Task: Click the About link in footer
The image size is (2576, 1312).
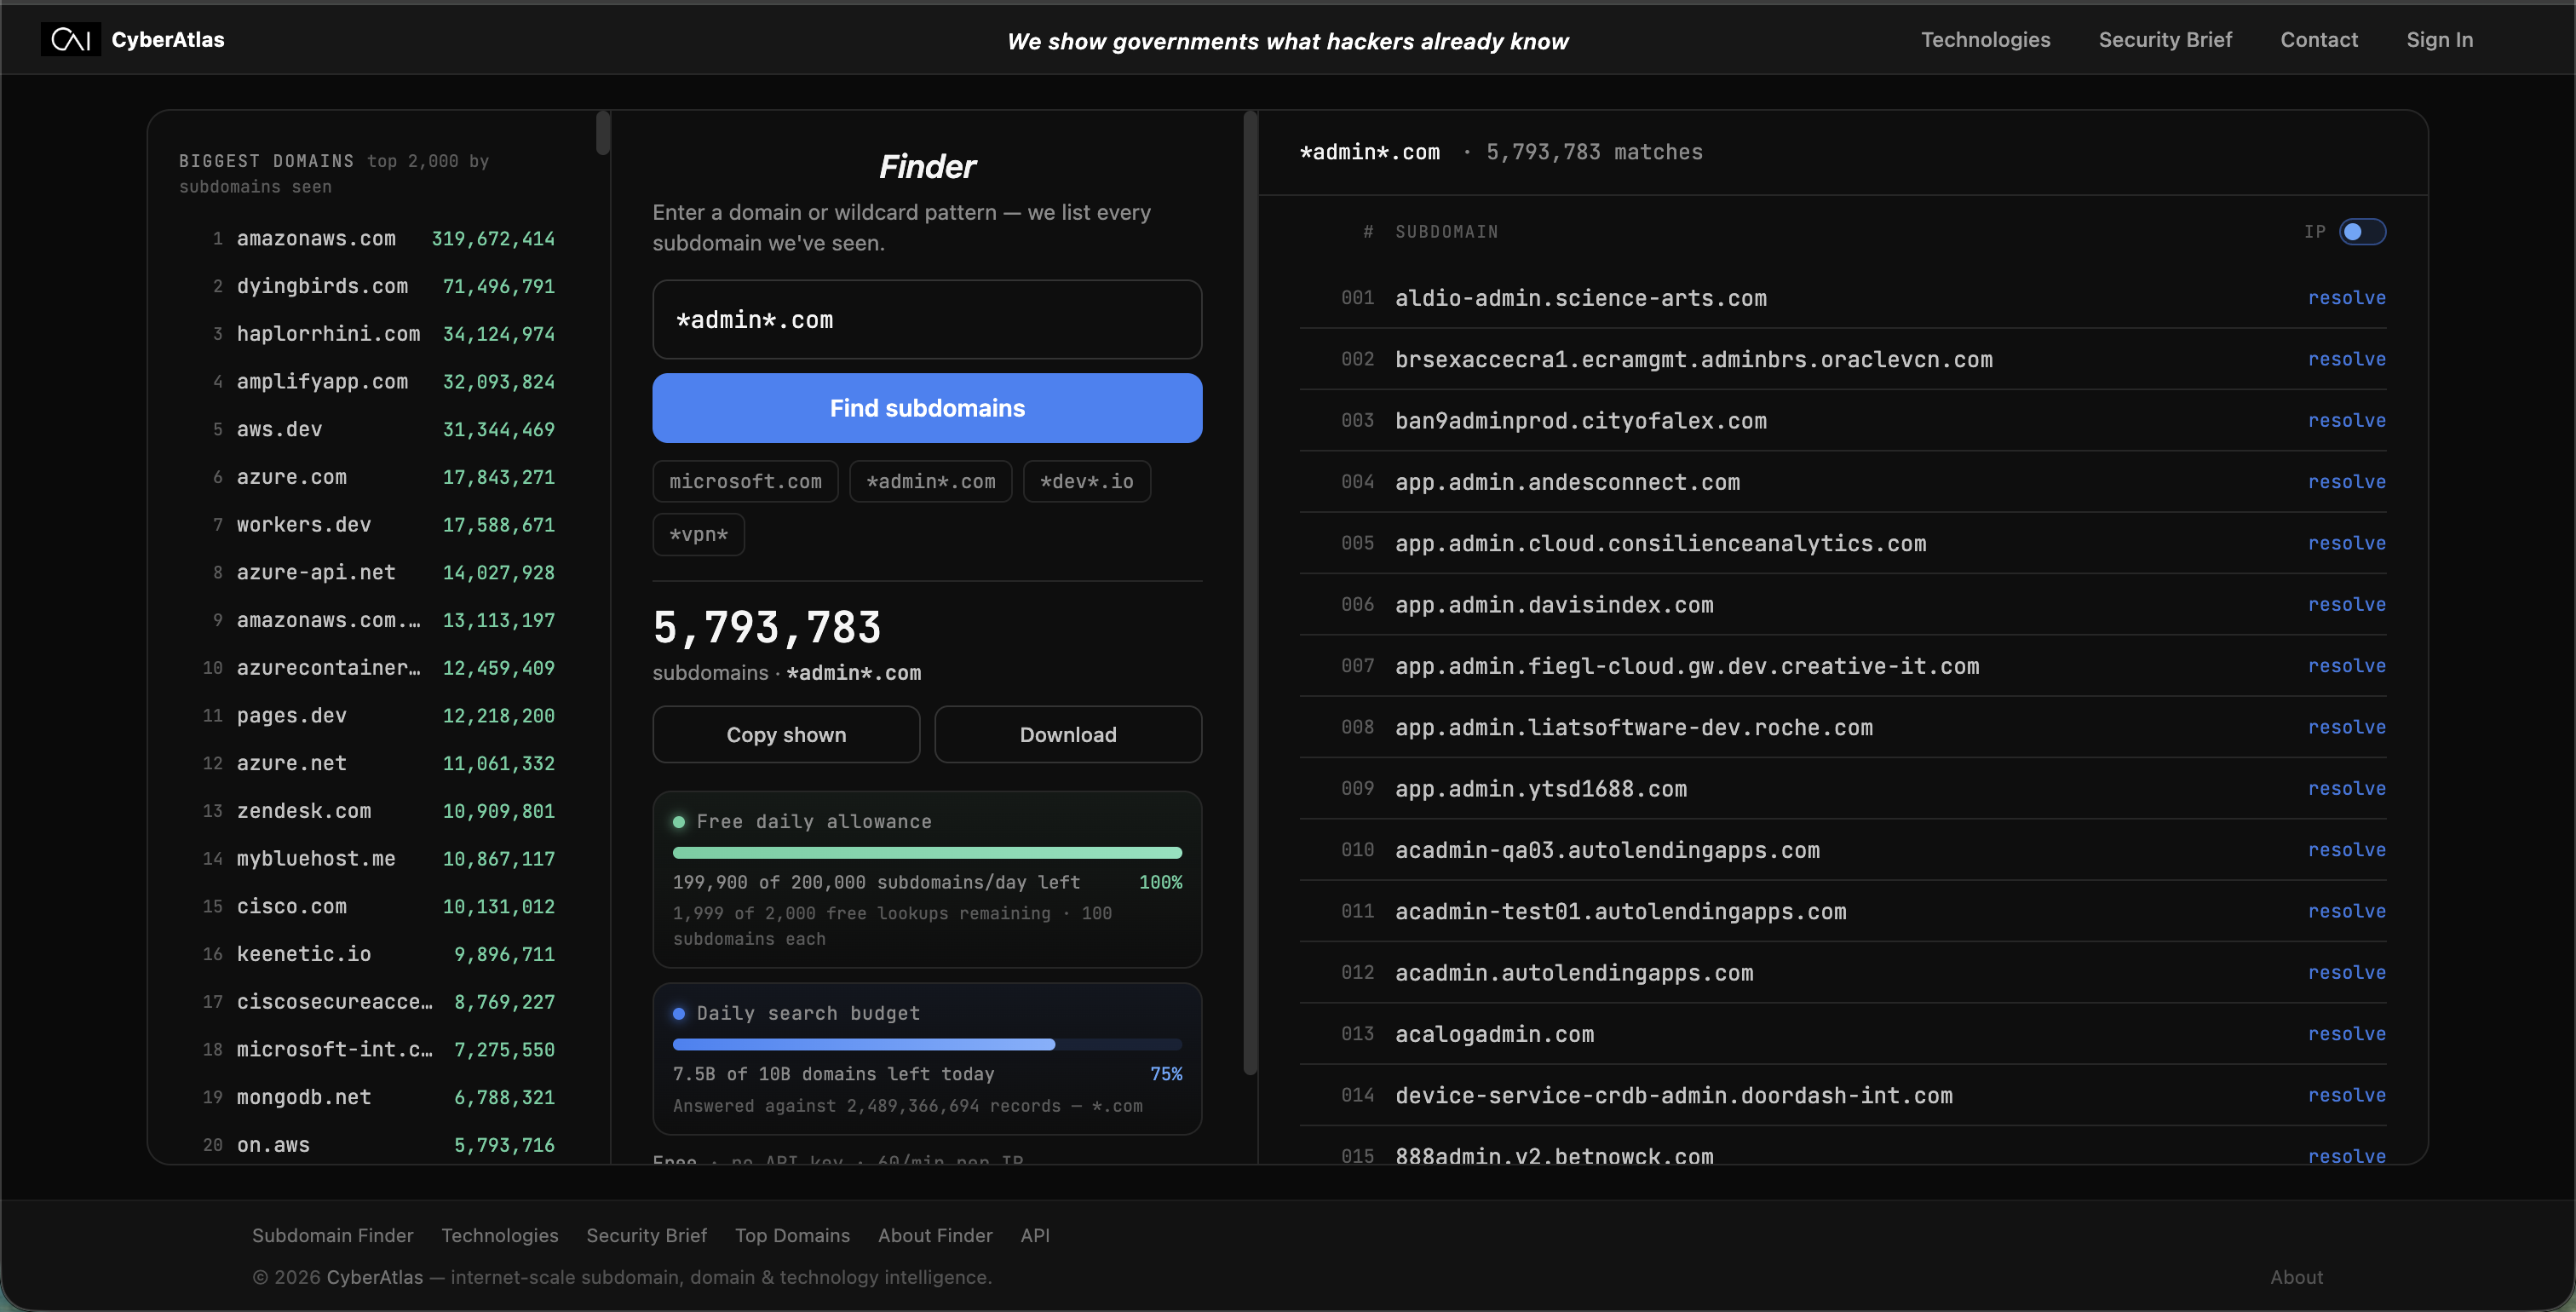Action: pos(2296,1278)
